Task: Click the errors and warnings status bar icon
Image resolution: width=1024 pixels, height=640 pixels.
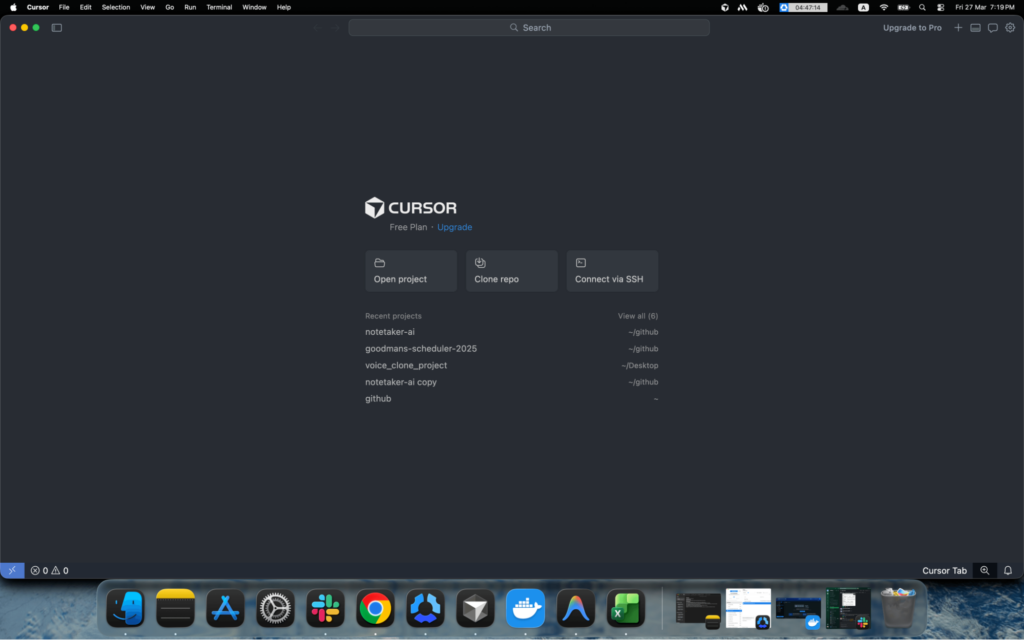Action: (x=48, y=570)
